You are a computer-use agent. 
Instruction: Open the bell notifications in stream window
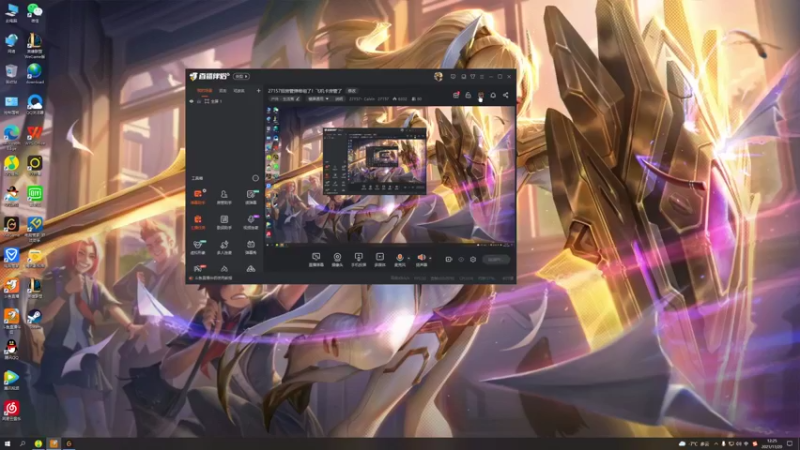493,95
